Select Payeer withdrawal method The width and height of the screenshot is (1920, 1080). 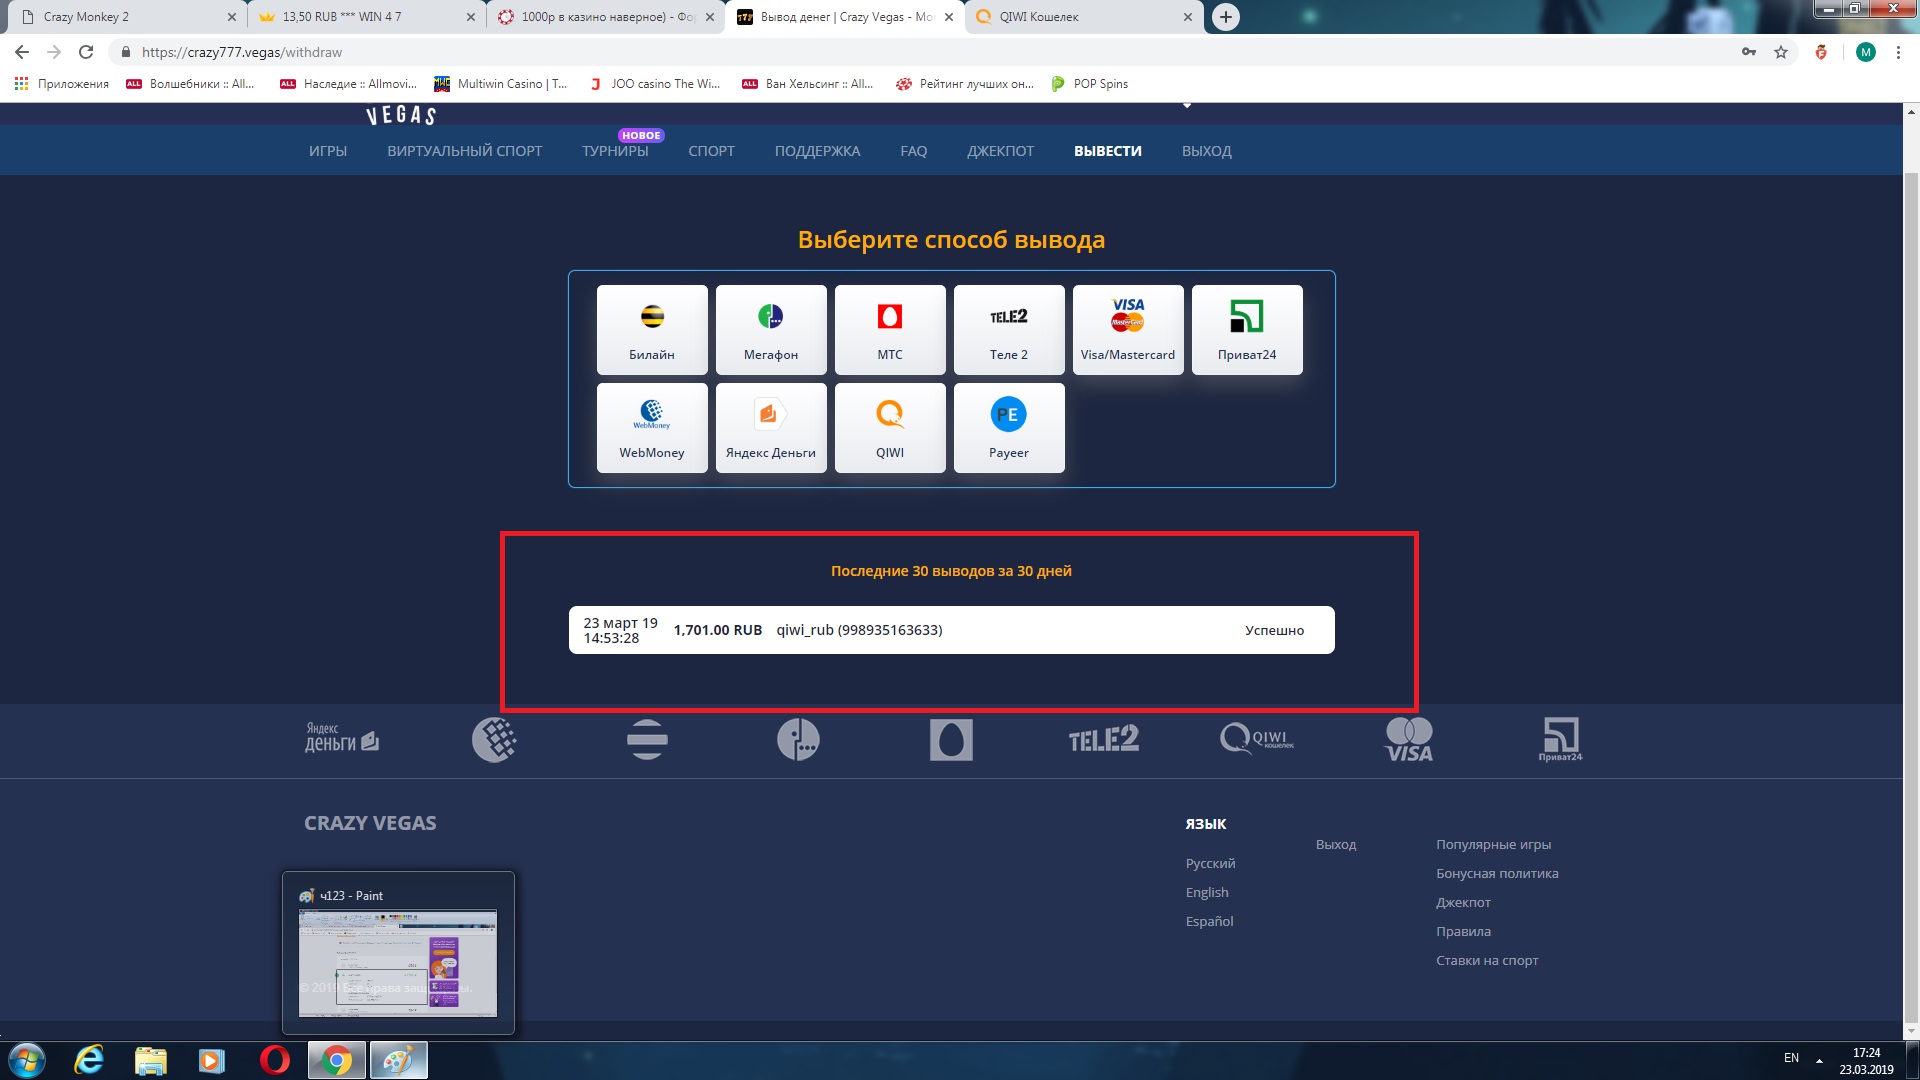[1009, 428]
